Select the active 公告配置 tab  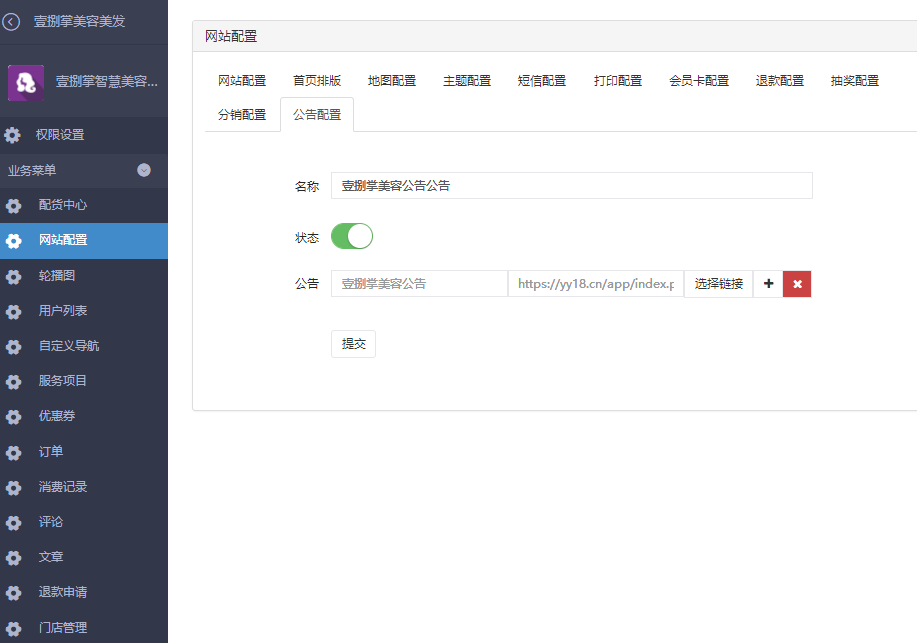point(317,115)
